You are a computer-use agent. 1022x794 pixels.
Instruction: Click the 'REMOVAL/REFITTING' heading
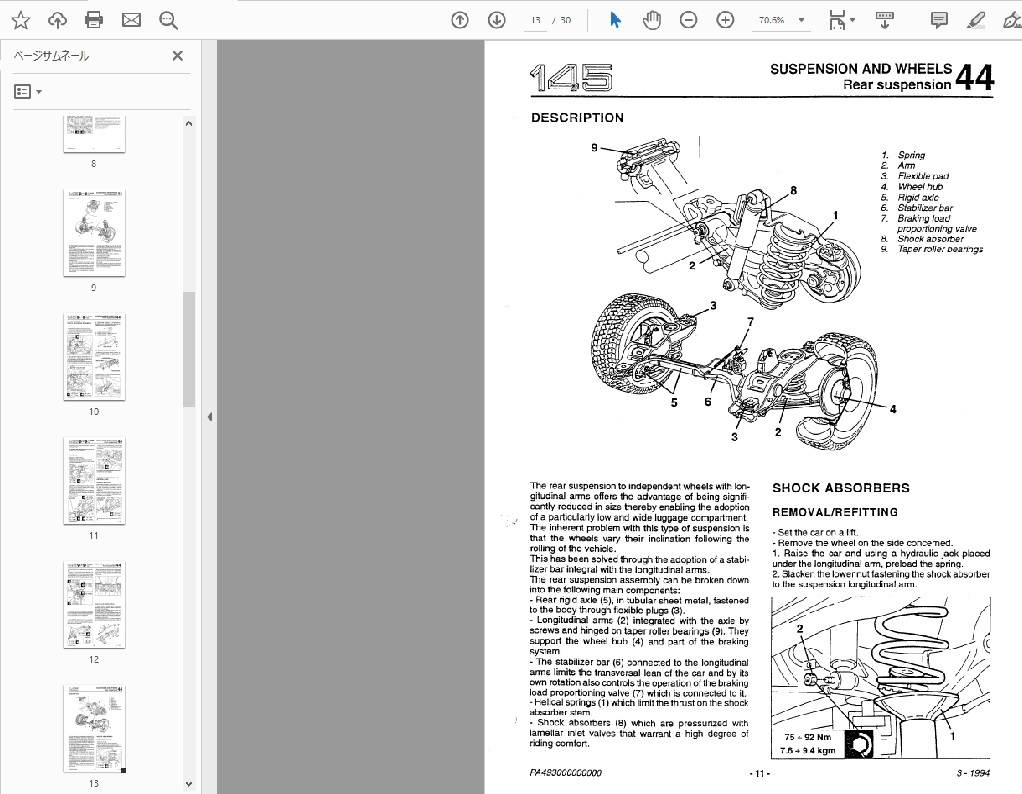click(835, 512)
